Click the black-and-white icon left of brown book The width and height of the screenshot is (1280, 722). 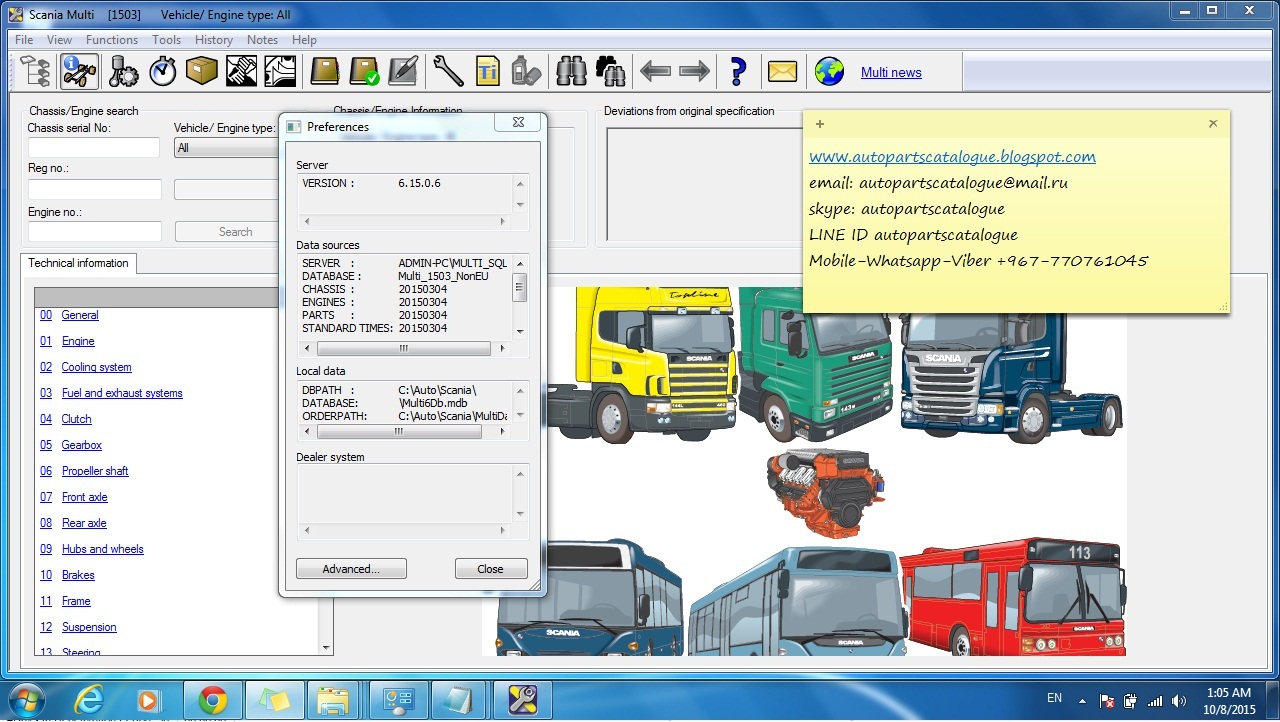[x=280, y=71]
